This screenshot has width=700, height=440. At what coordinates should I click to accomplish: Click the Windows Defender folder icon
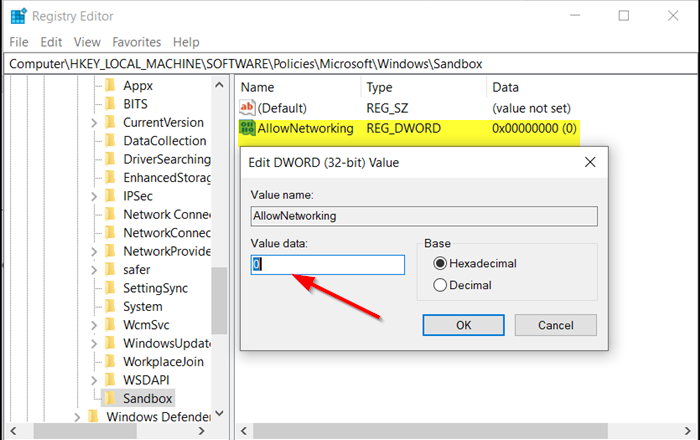(x=93, y=416)
